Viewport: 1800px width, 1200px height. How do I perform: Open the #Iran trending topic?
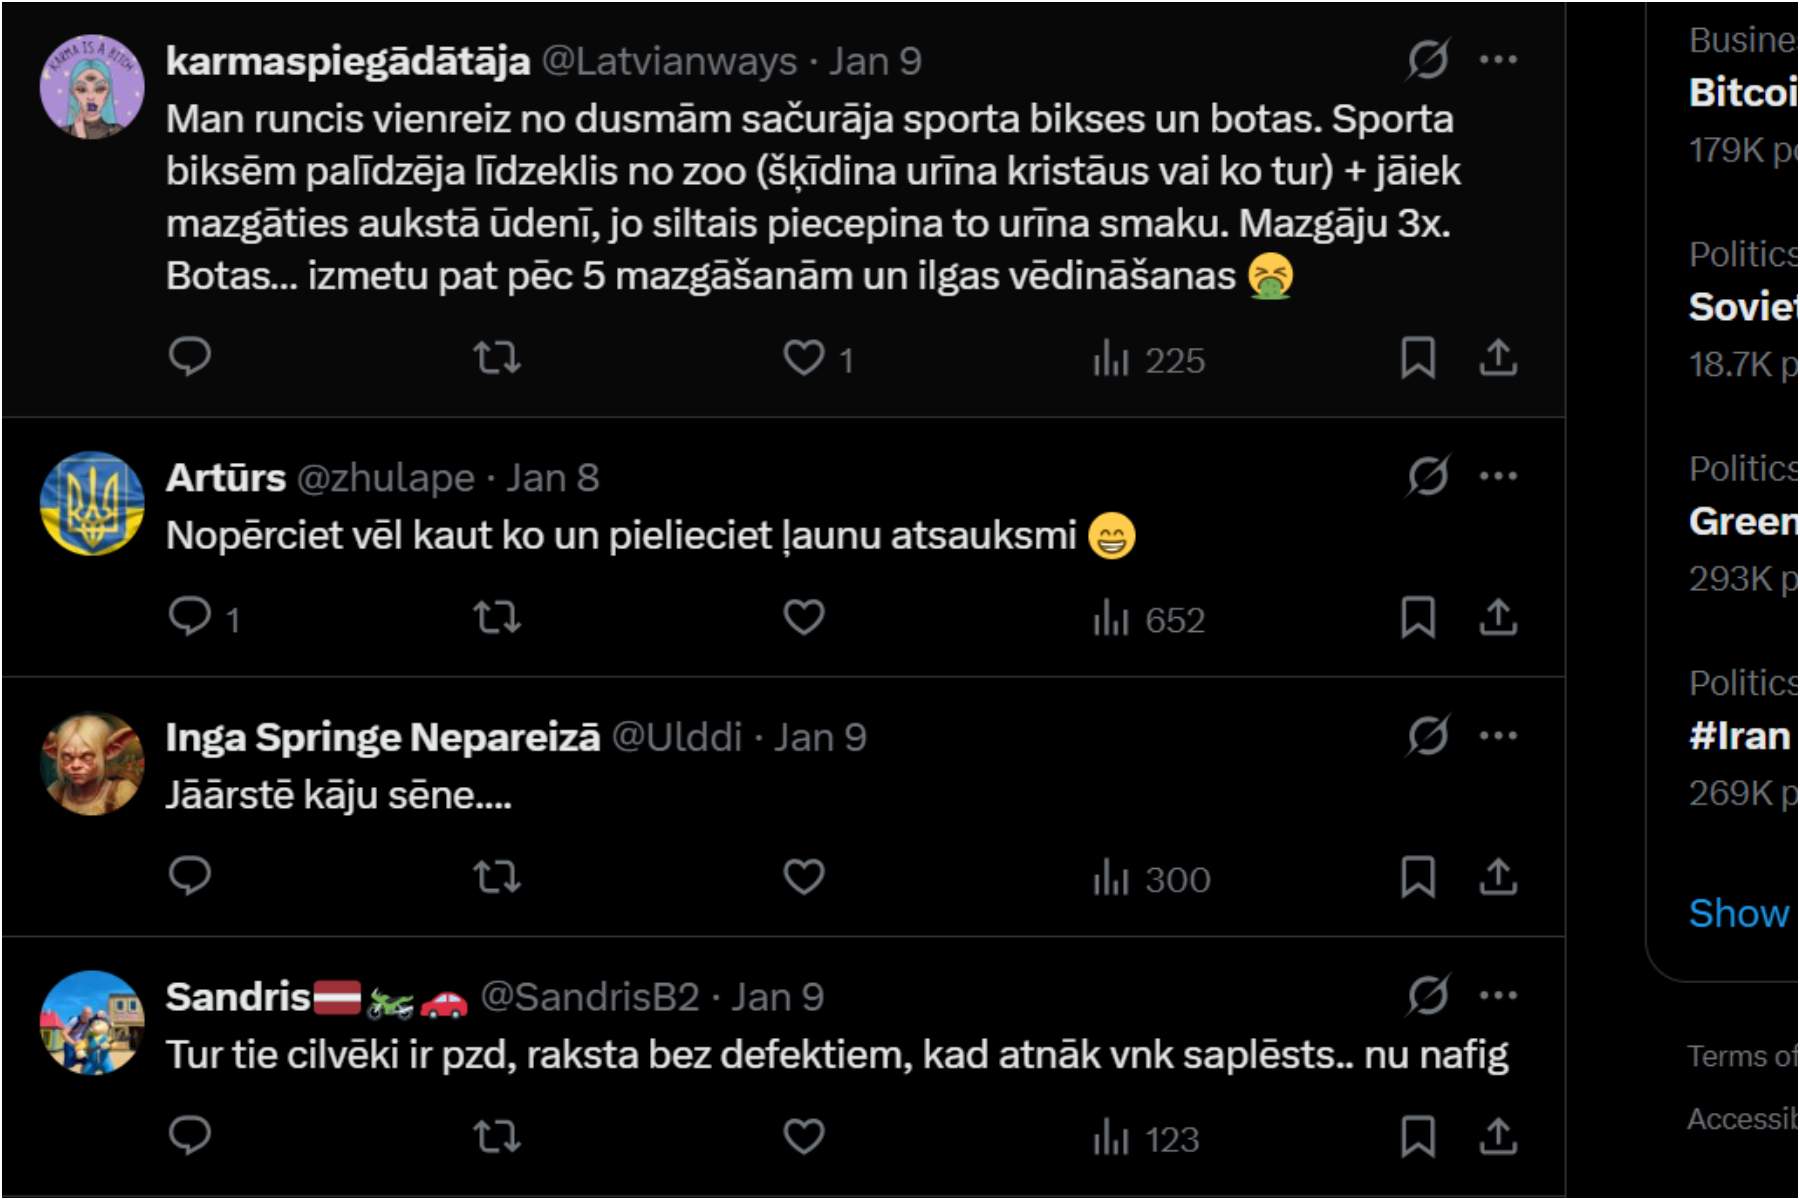tap(1740, 737)
